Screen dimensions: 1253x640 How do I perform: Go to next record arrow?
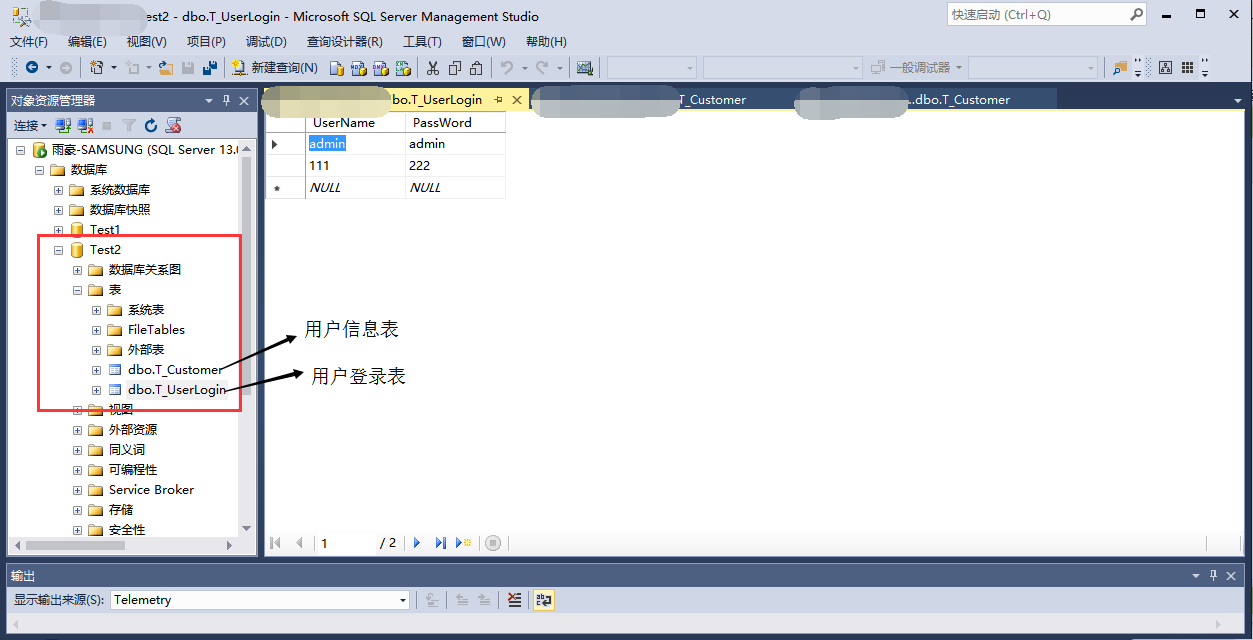[x=417, y=543]
